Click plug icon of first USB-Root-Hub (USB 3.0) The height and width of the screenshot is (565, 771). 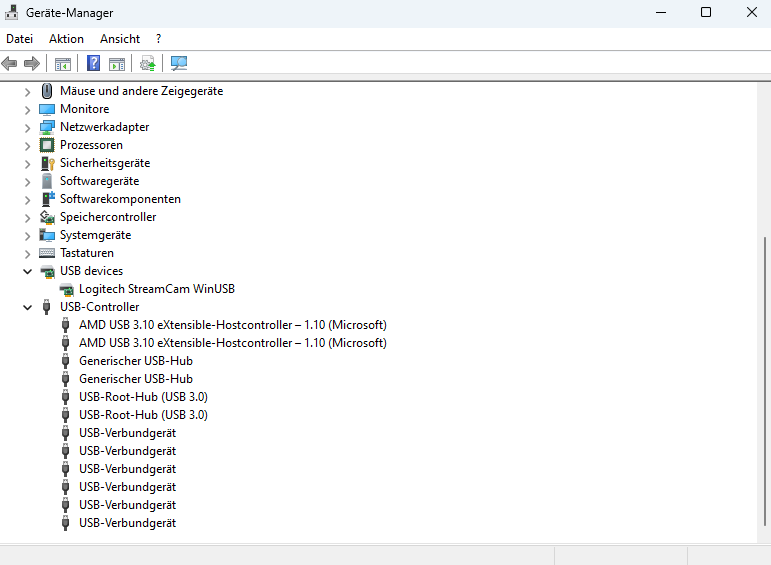coord(65,397)
